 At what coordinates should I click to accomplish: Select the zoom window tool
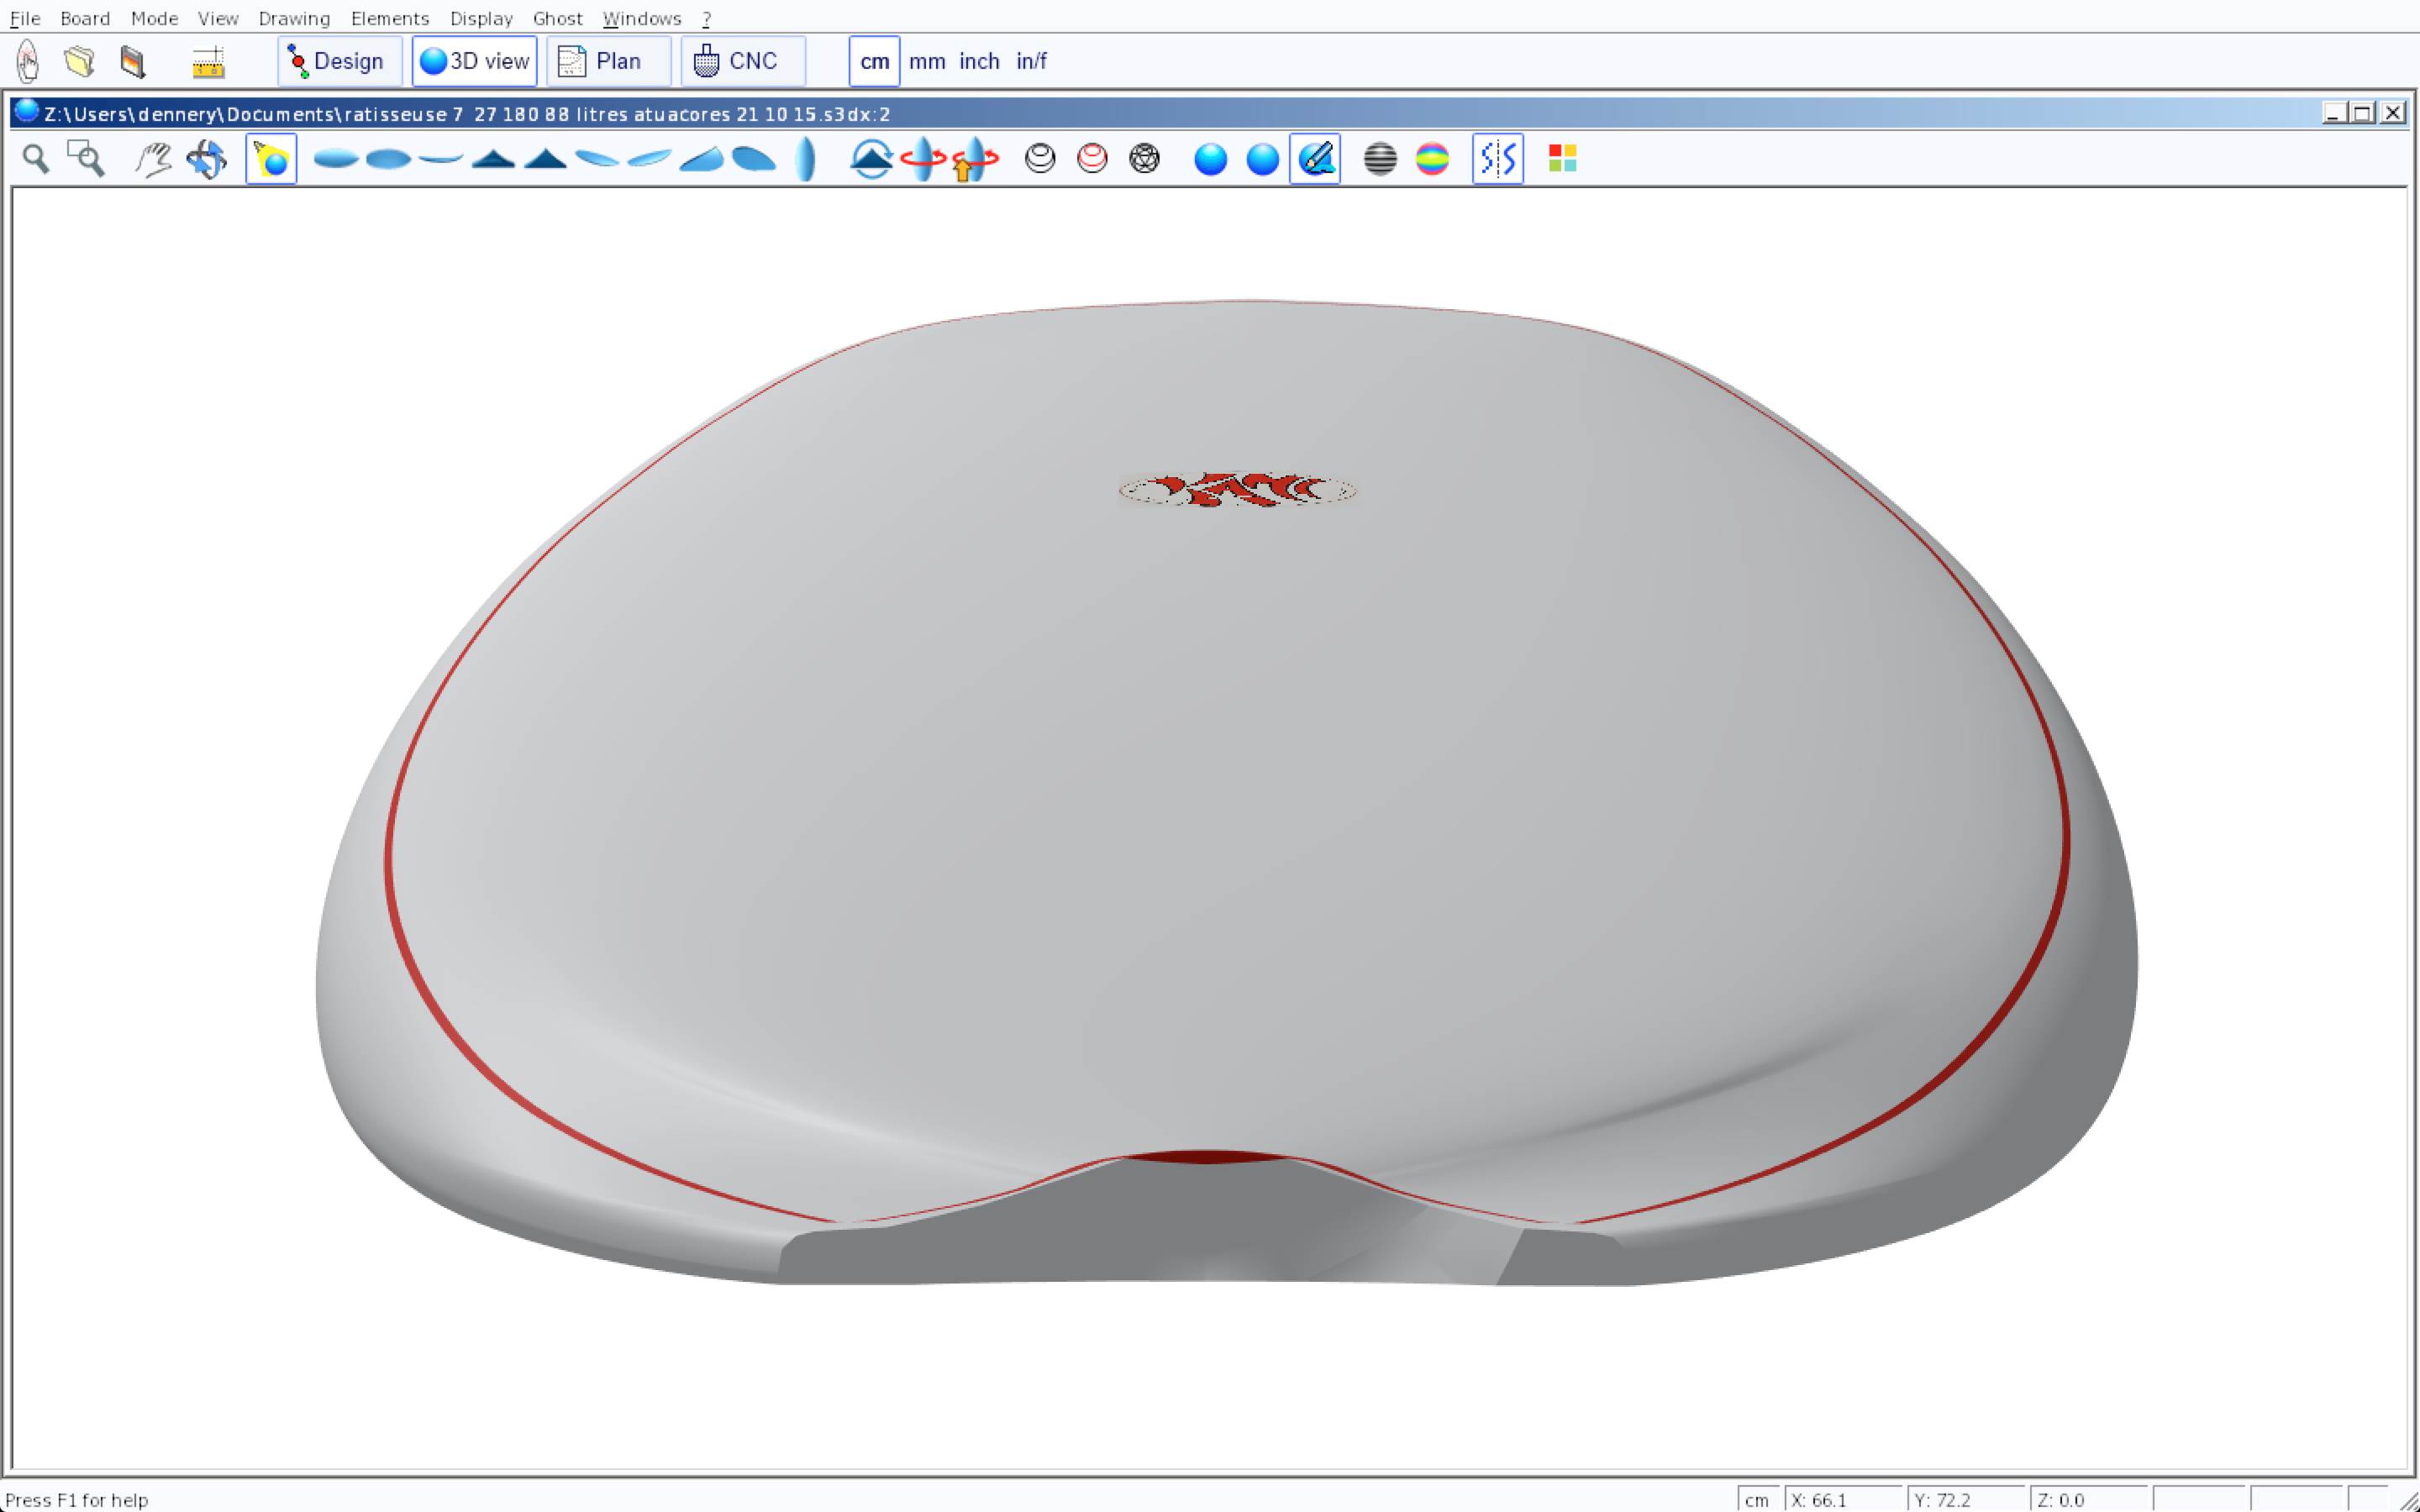pyautogui.click(x=86, y=159)
